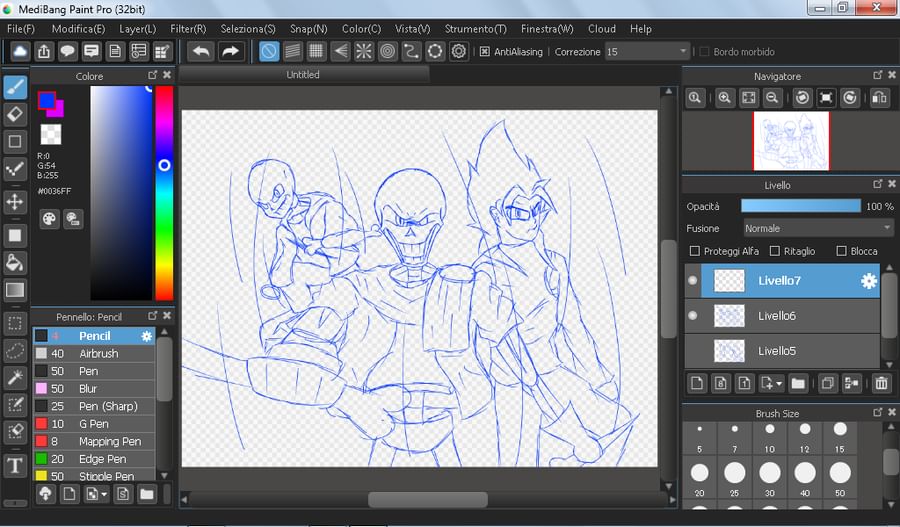Click the hue slider bar
This screenshot has height=527, width=900.
(164, 193)
